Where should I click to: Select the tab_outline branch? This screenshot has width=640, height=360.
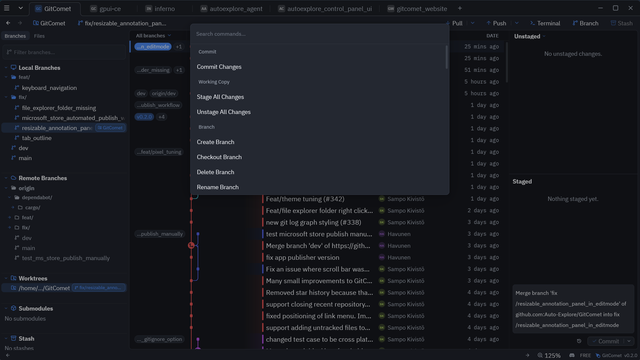click(x=36, y=138)
